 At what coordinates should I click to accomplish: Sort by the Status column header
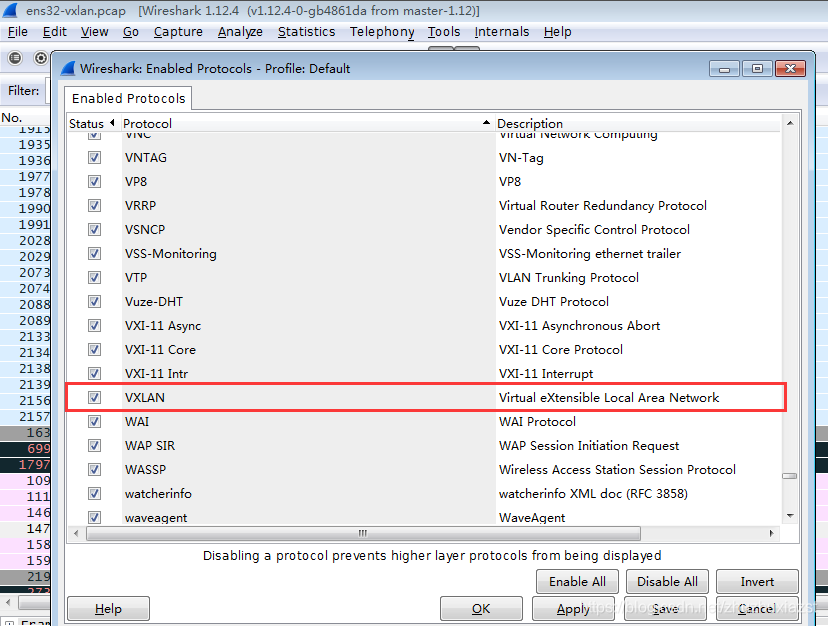tap(93, 123)
